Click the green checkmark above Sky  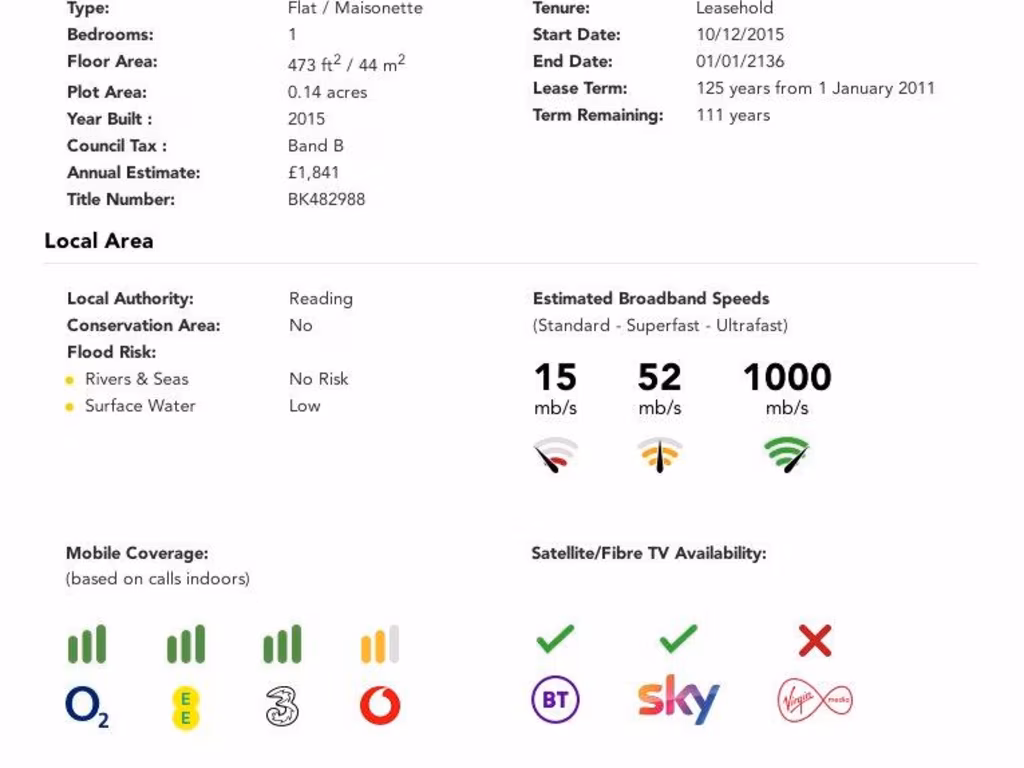click(678, 638)
